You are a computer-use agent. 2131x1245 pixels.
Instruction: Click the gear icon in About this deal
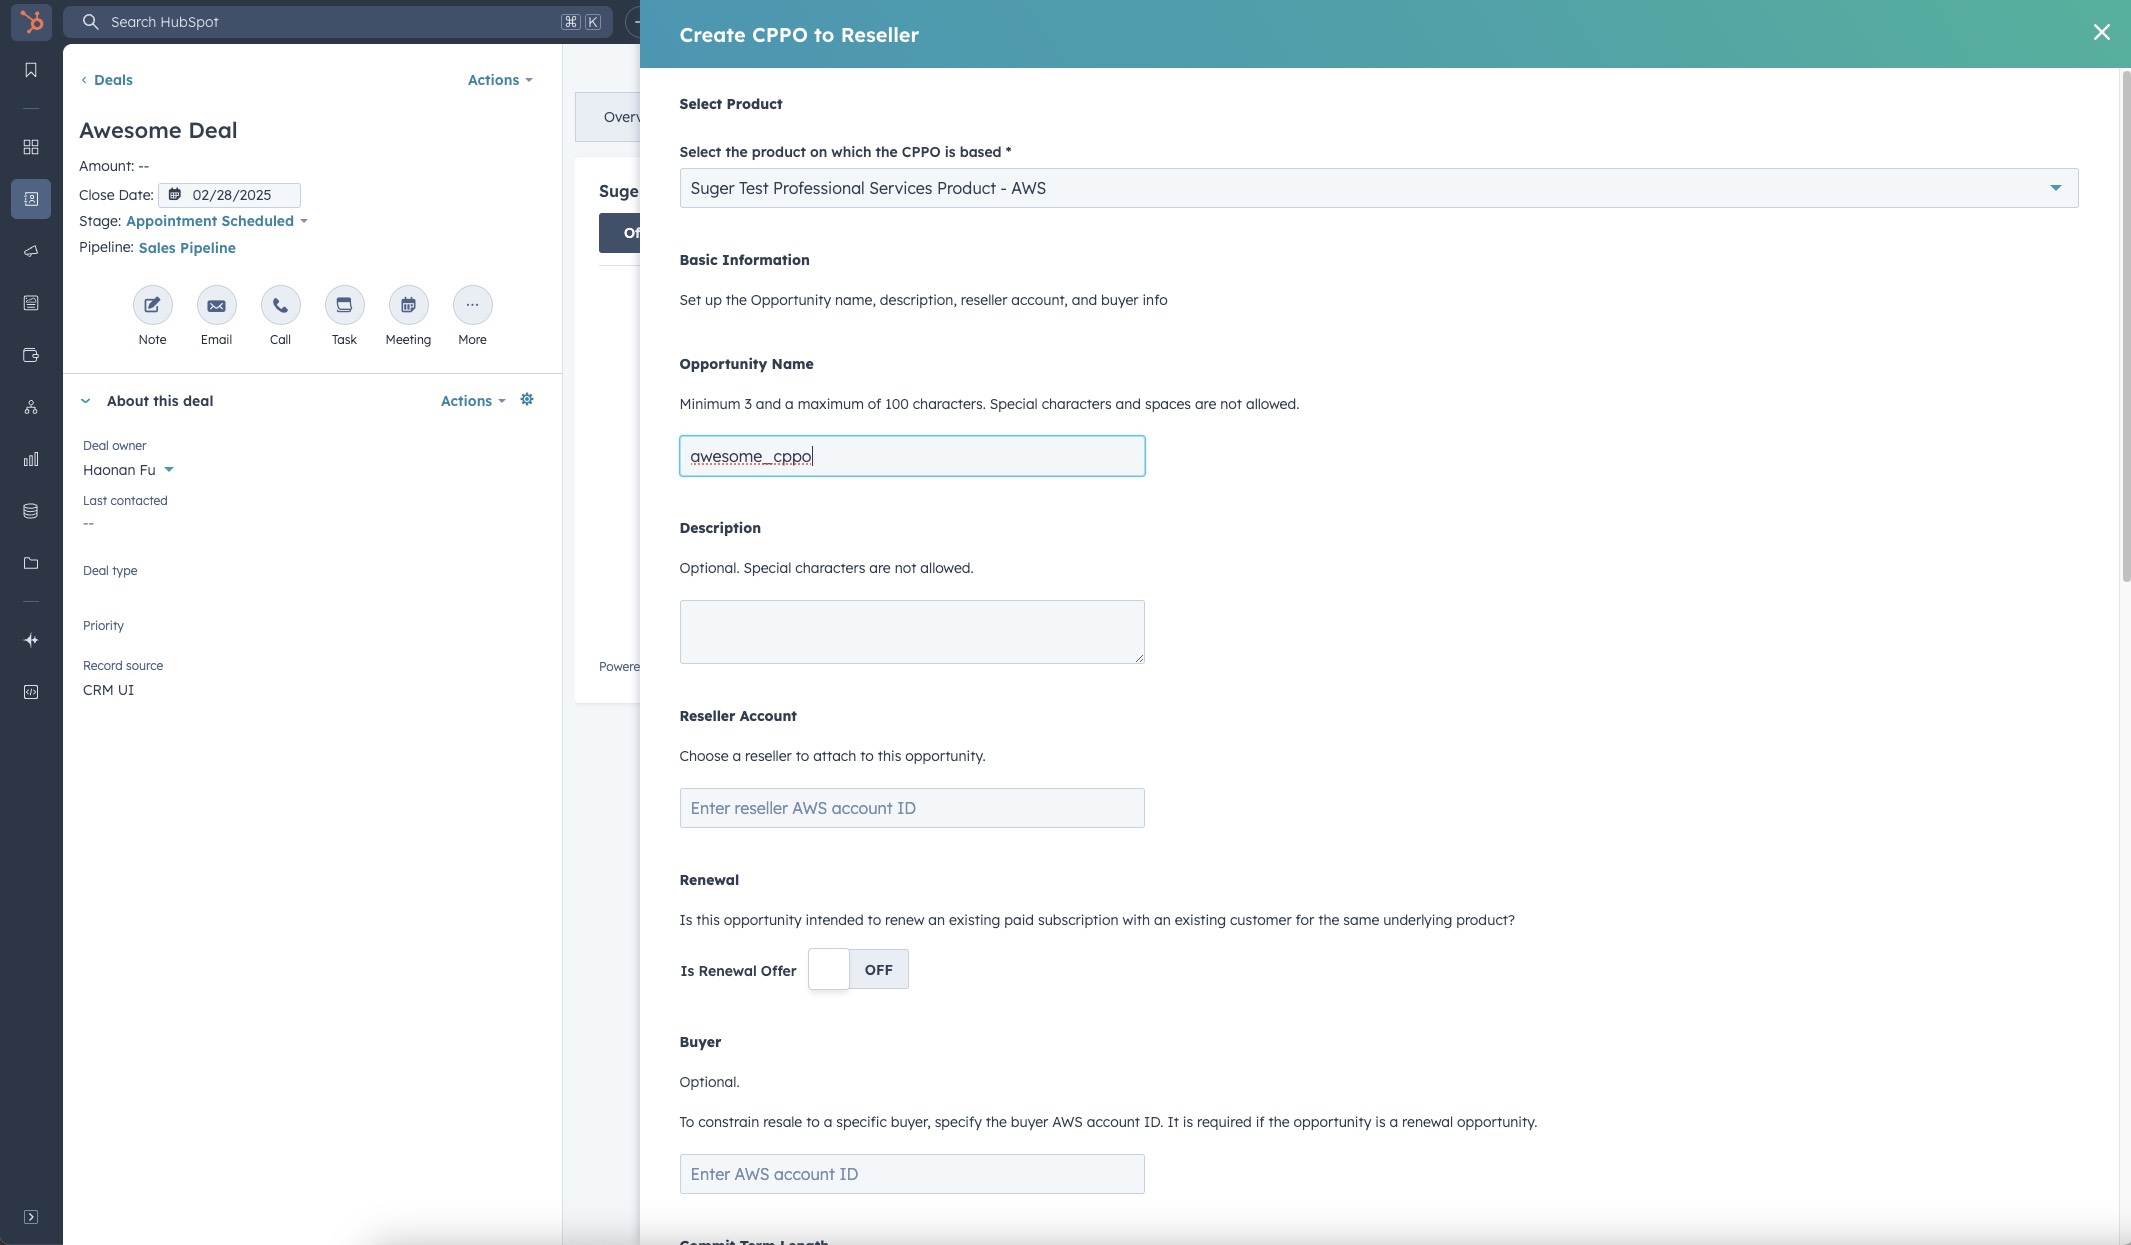(527, 400)
